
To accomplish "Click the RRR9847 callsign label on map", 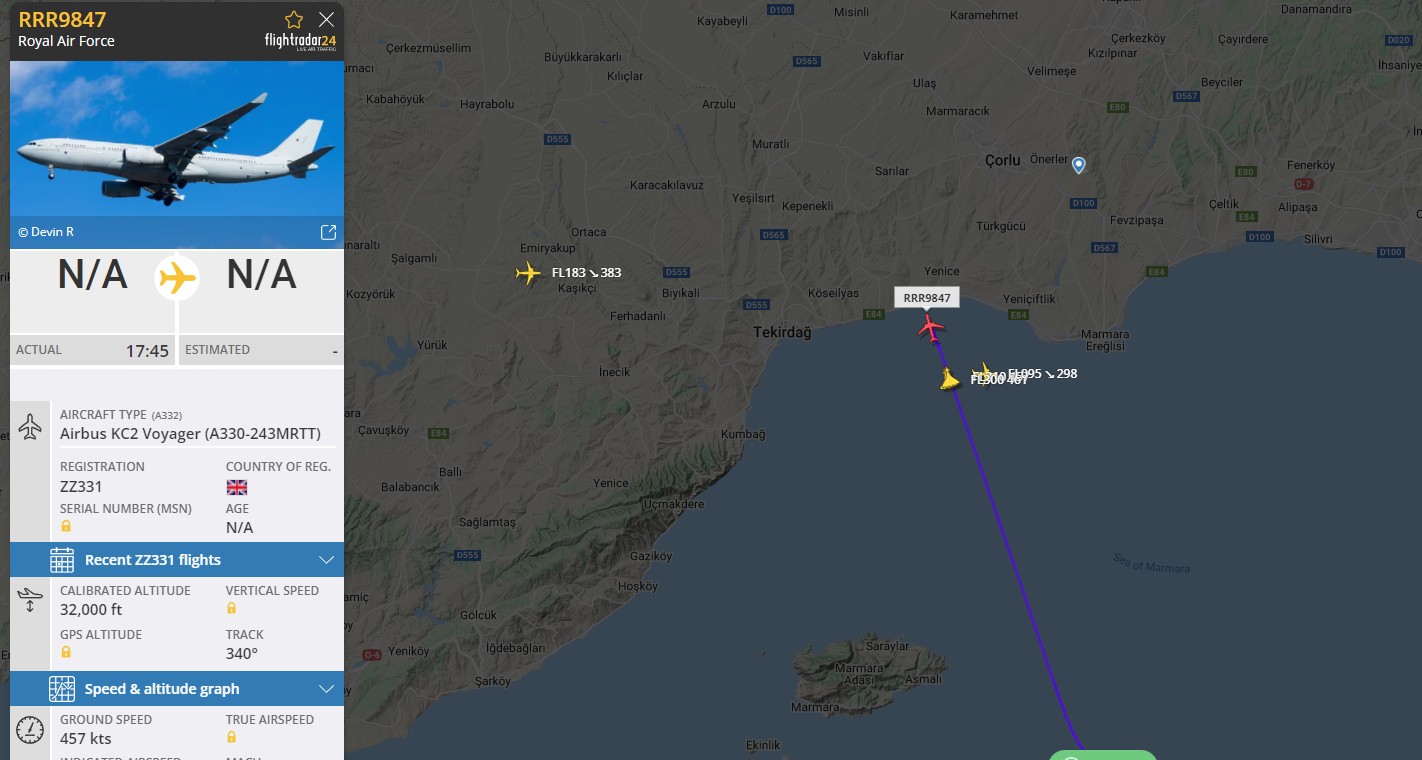I will point(927,298).
